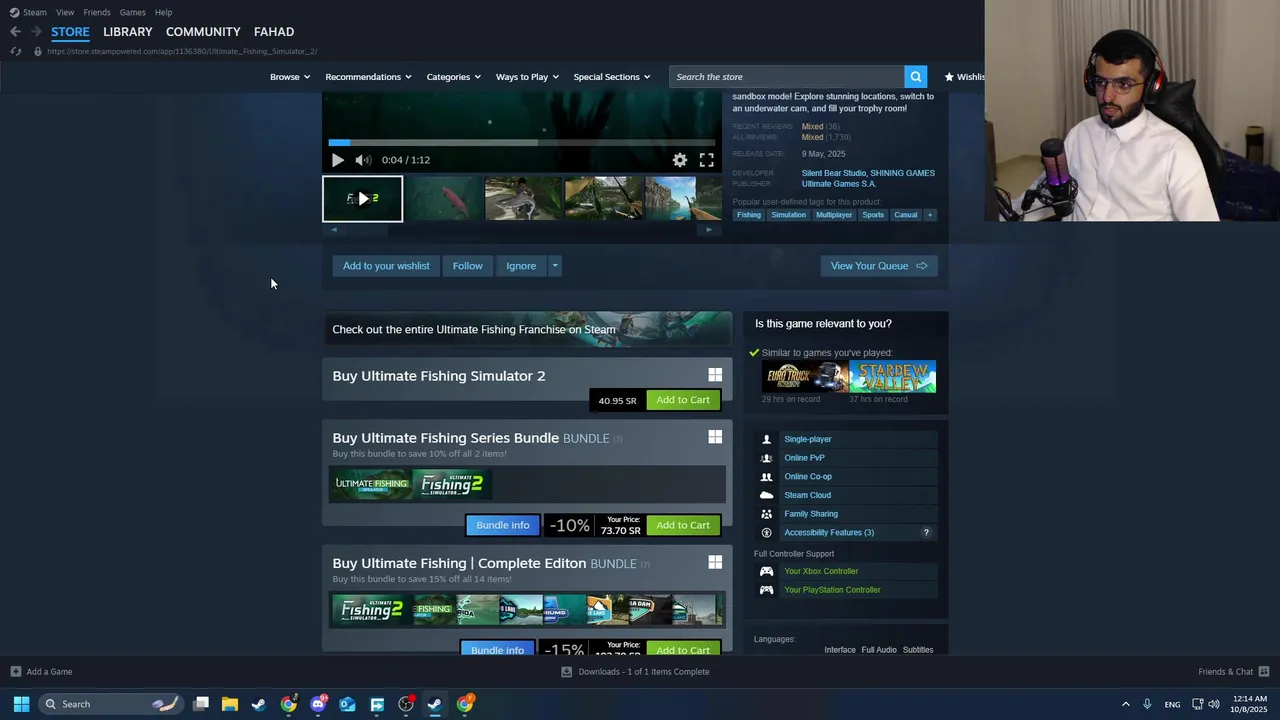Image resolution: width=1280 pixels, height=720 pixels.
Task: Open Bundle info for Complete Edition
Action: [x=497, y=649]
